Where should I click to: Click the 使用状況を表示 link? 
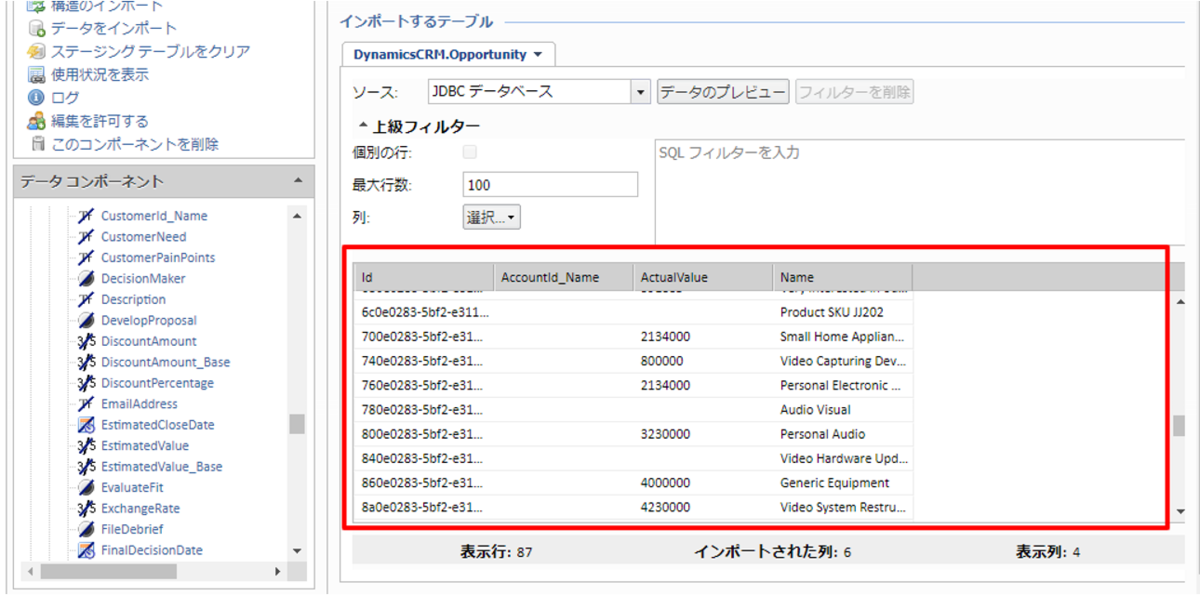100,74
